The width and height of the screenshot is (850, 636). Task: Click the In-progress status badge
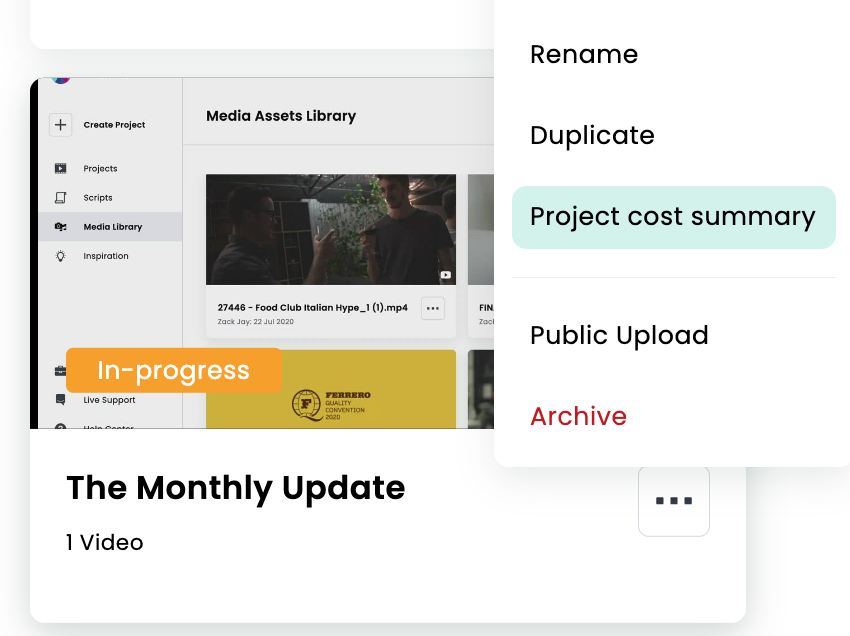pyautogui.click(x=173, y=370)
